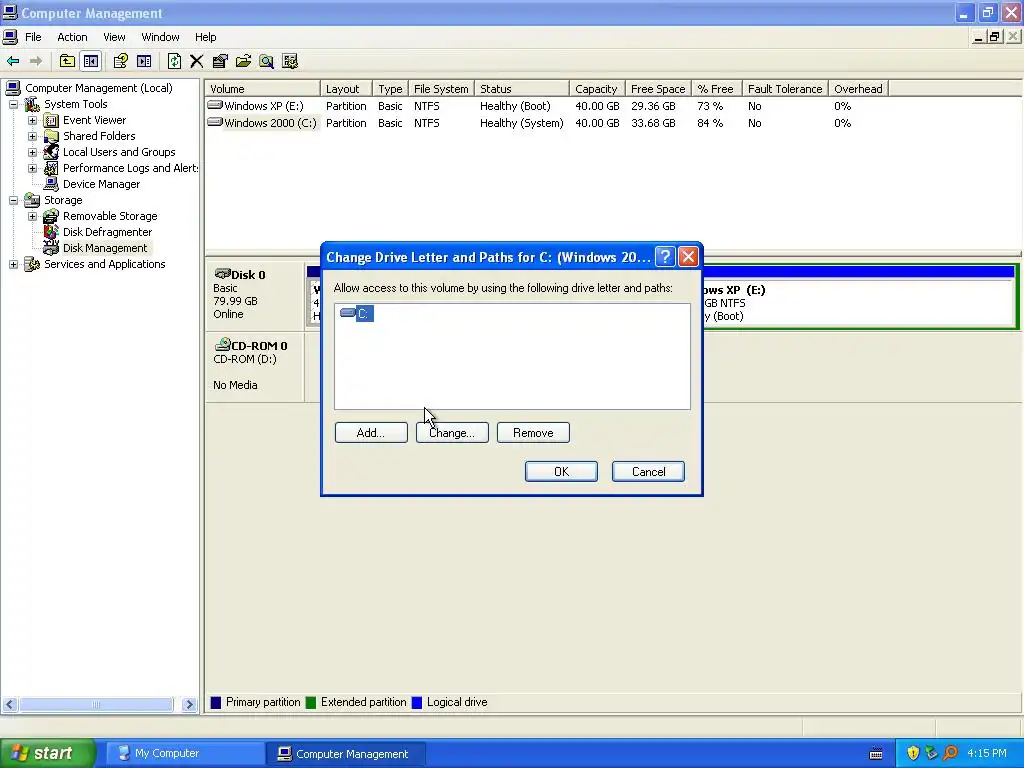Expand Performance Logs and Alerts node
1024x768 pixels.
32,168
